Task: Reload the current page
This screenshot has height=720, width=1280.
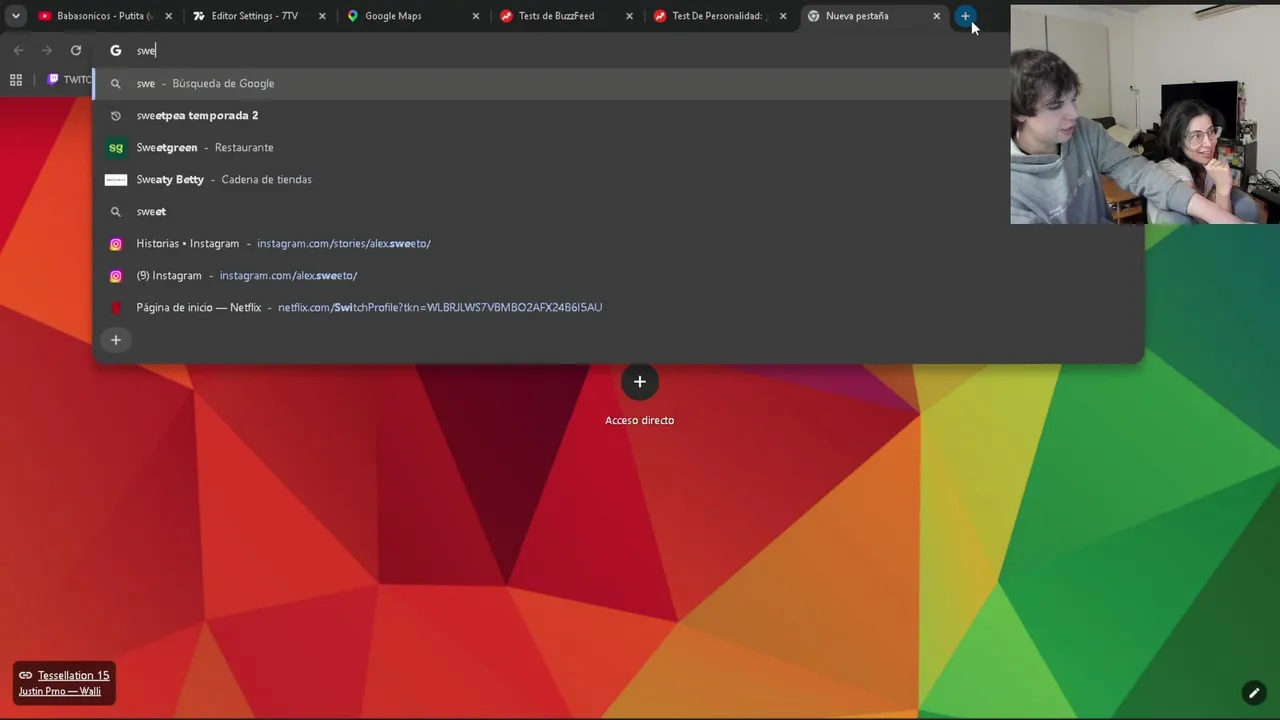Action: (76, 50)
